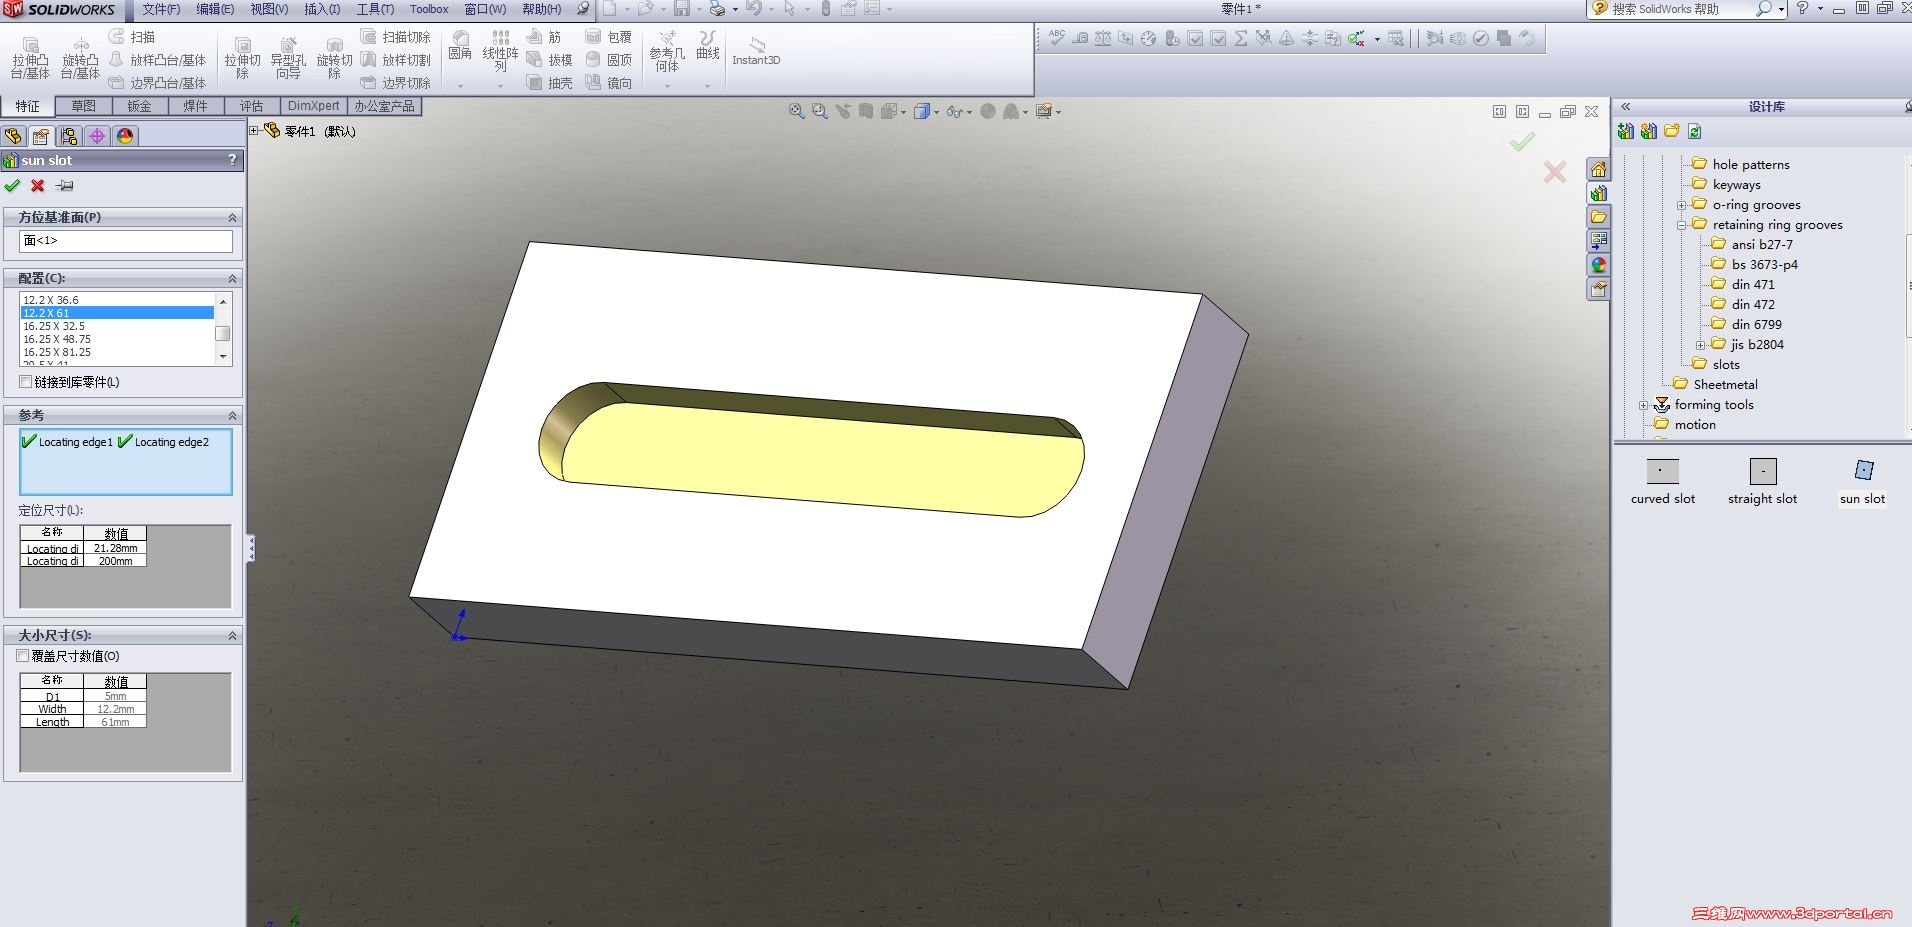
Task: Enable the 链接到库零件 checkbox
Action: pos(26,382)
